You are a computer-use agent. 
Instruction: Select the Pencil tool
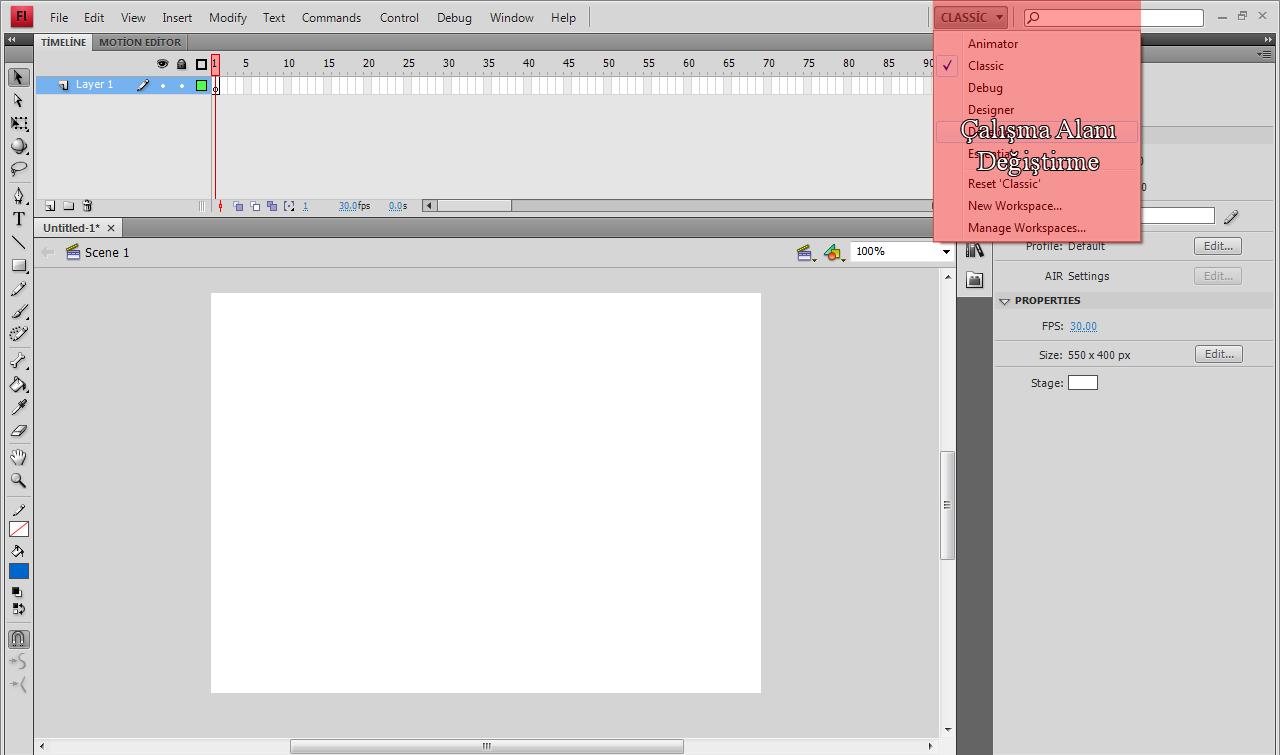click(x=18, y=288)
